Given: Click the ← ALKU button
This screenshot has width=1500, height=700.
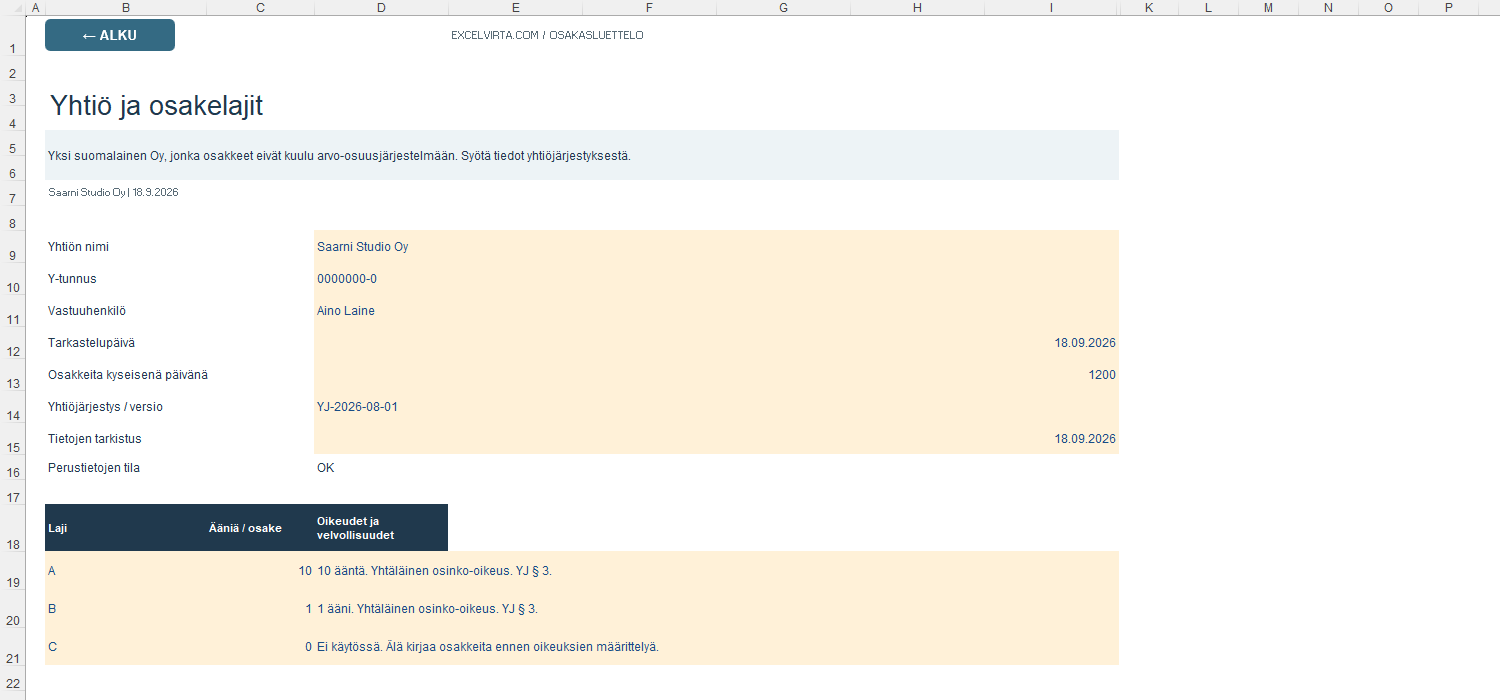Looking at the screenshot, I should 110,35.
